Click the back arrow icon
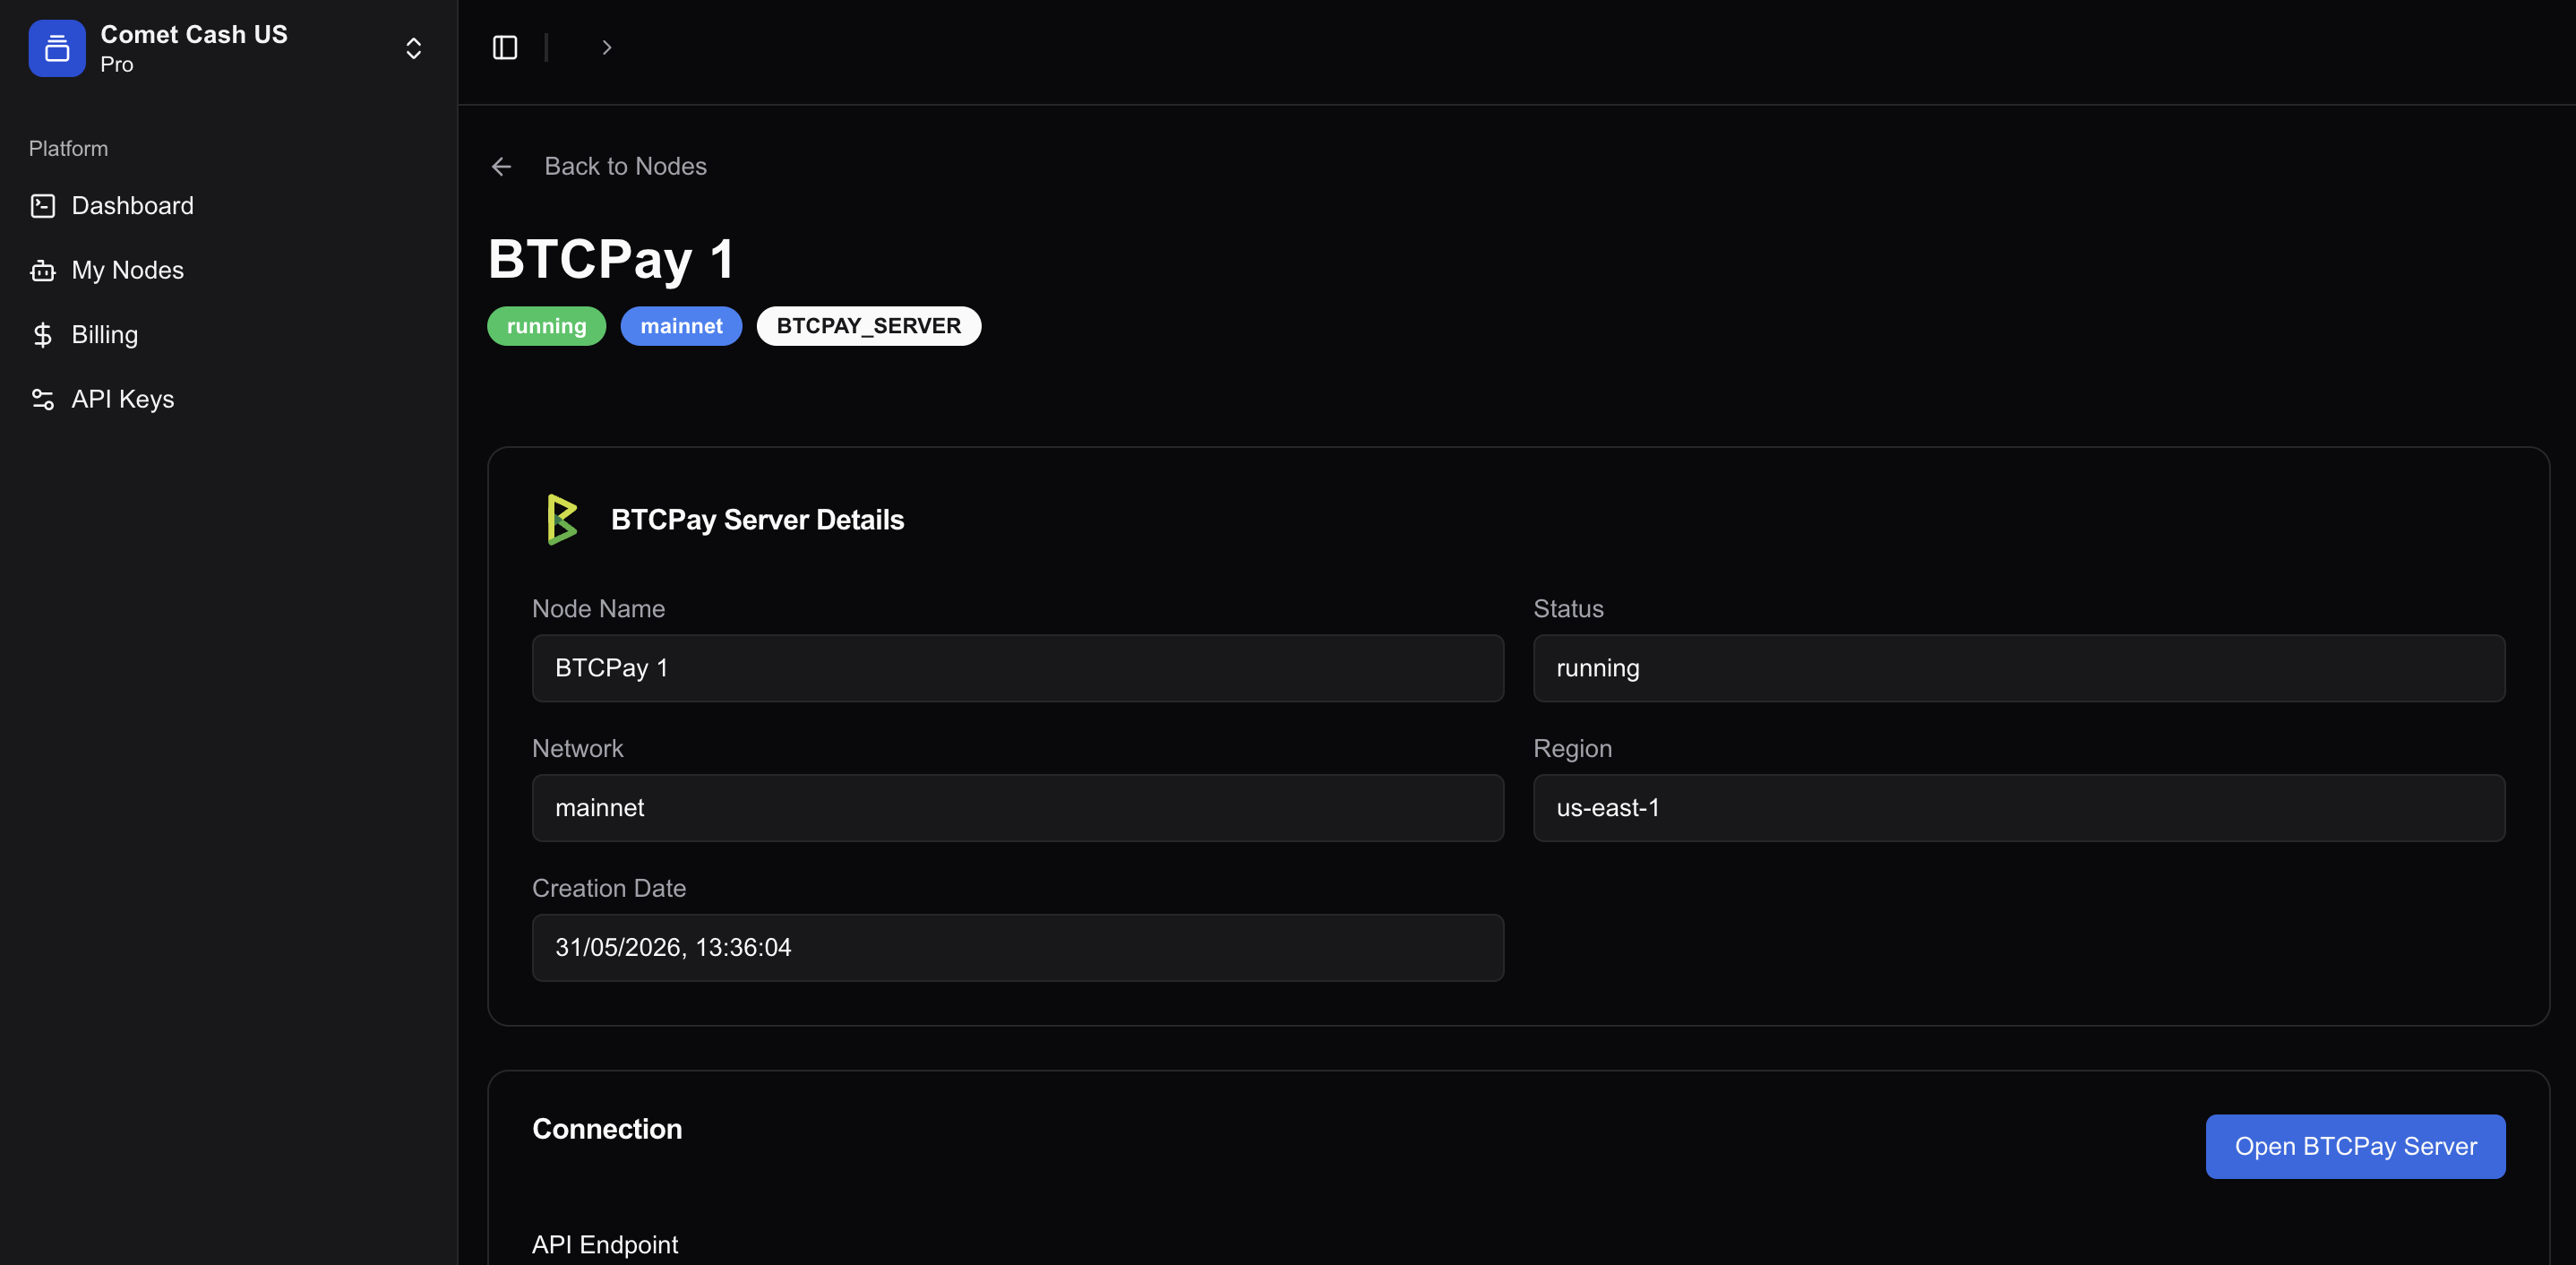Image resolution: width=2576 pixels, height=1265 pixels. 501,166
